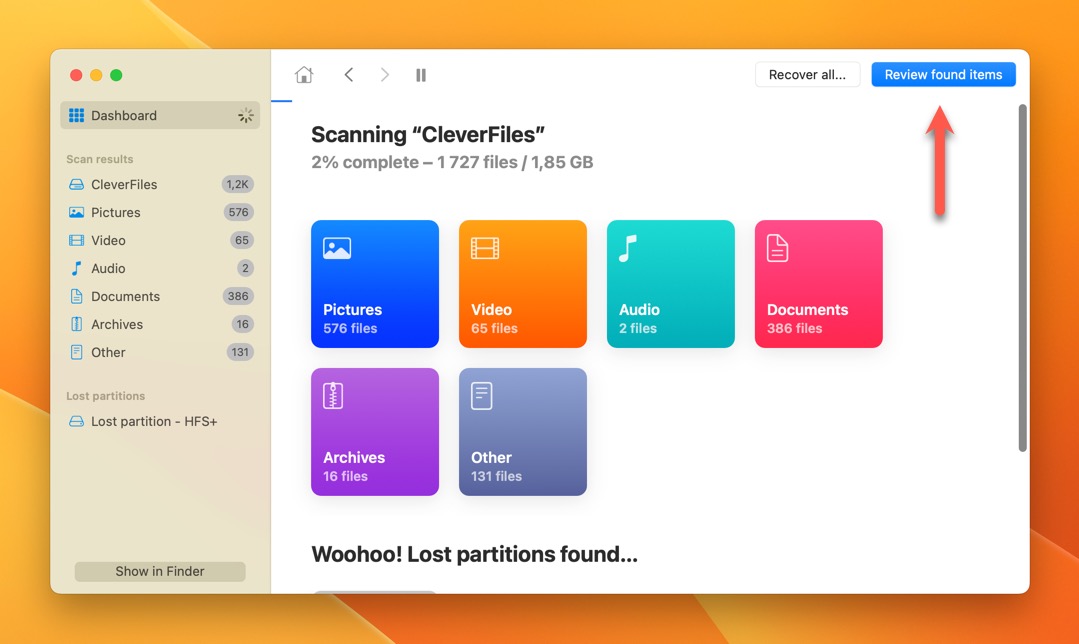Click the Audio music note sidebar icon

76,268
